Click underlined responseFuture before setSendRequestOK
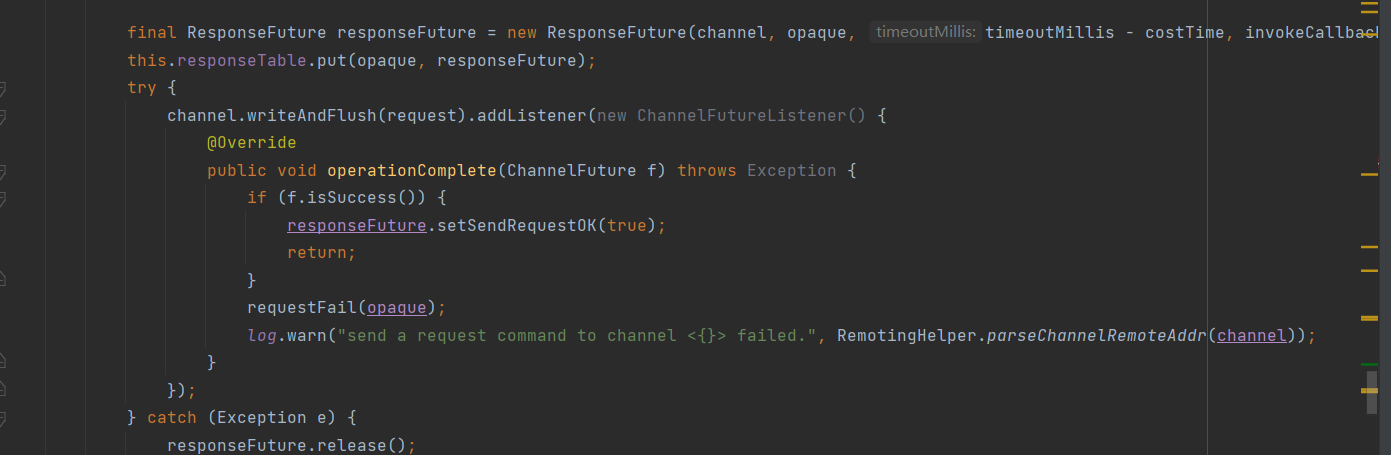Image resolution: width=1391 pixels, height=455 pixels. pyautogui.click(x=356, y=225)
